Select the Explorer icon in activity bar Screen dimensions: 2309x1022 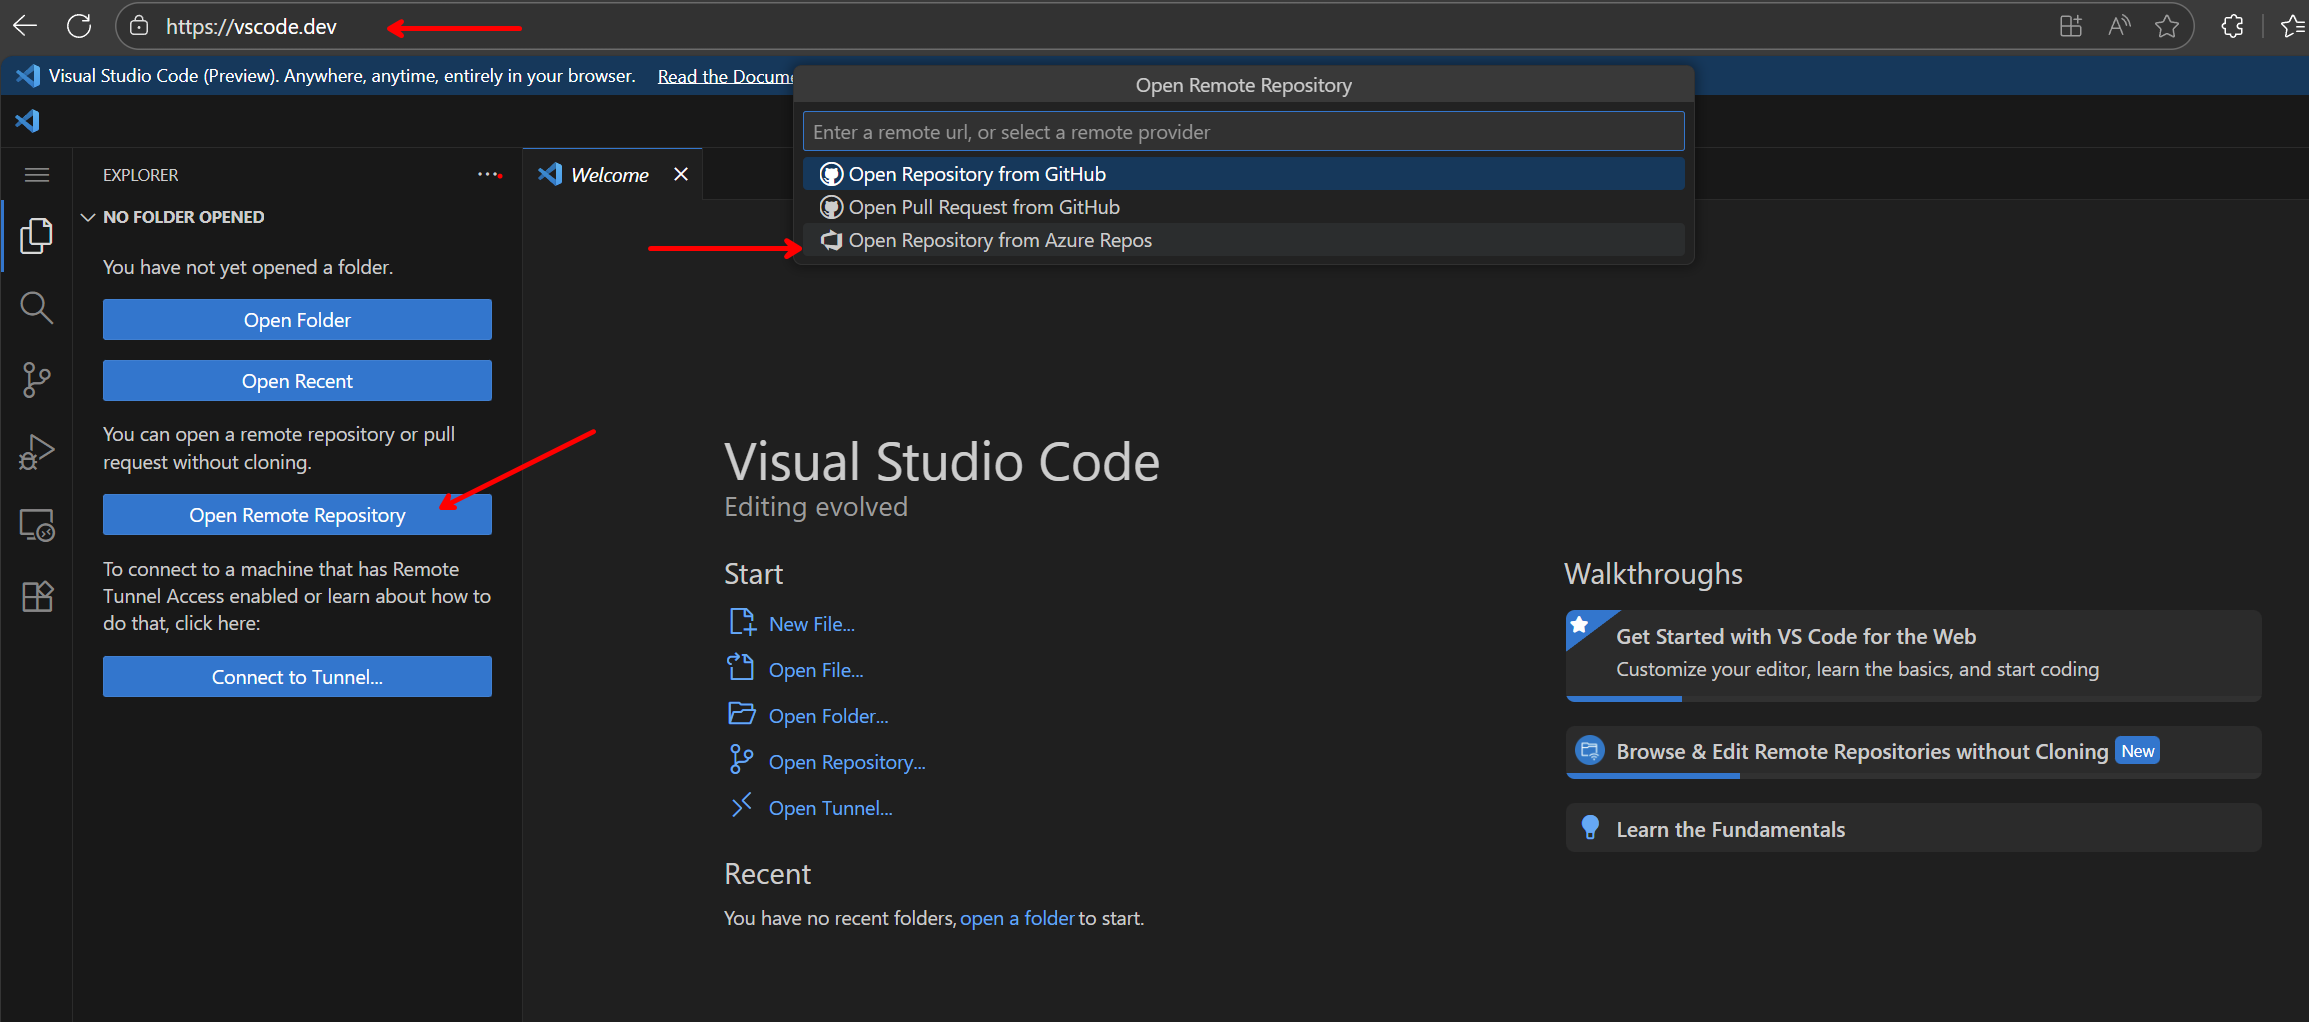pyautogui.click(x=36, y=236)
